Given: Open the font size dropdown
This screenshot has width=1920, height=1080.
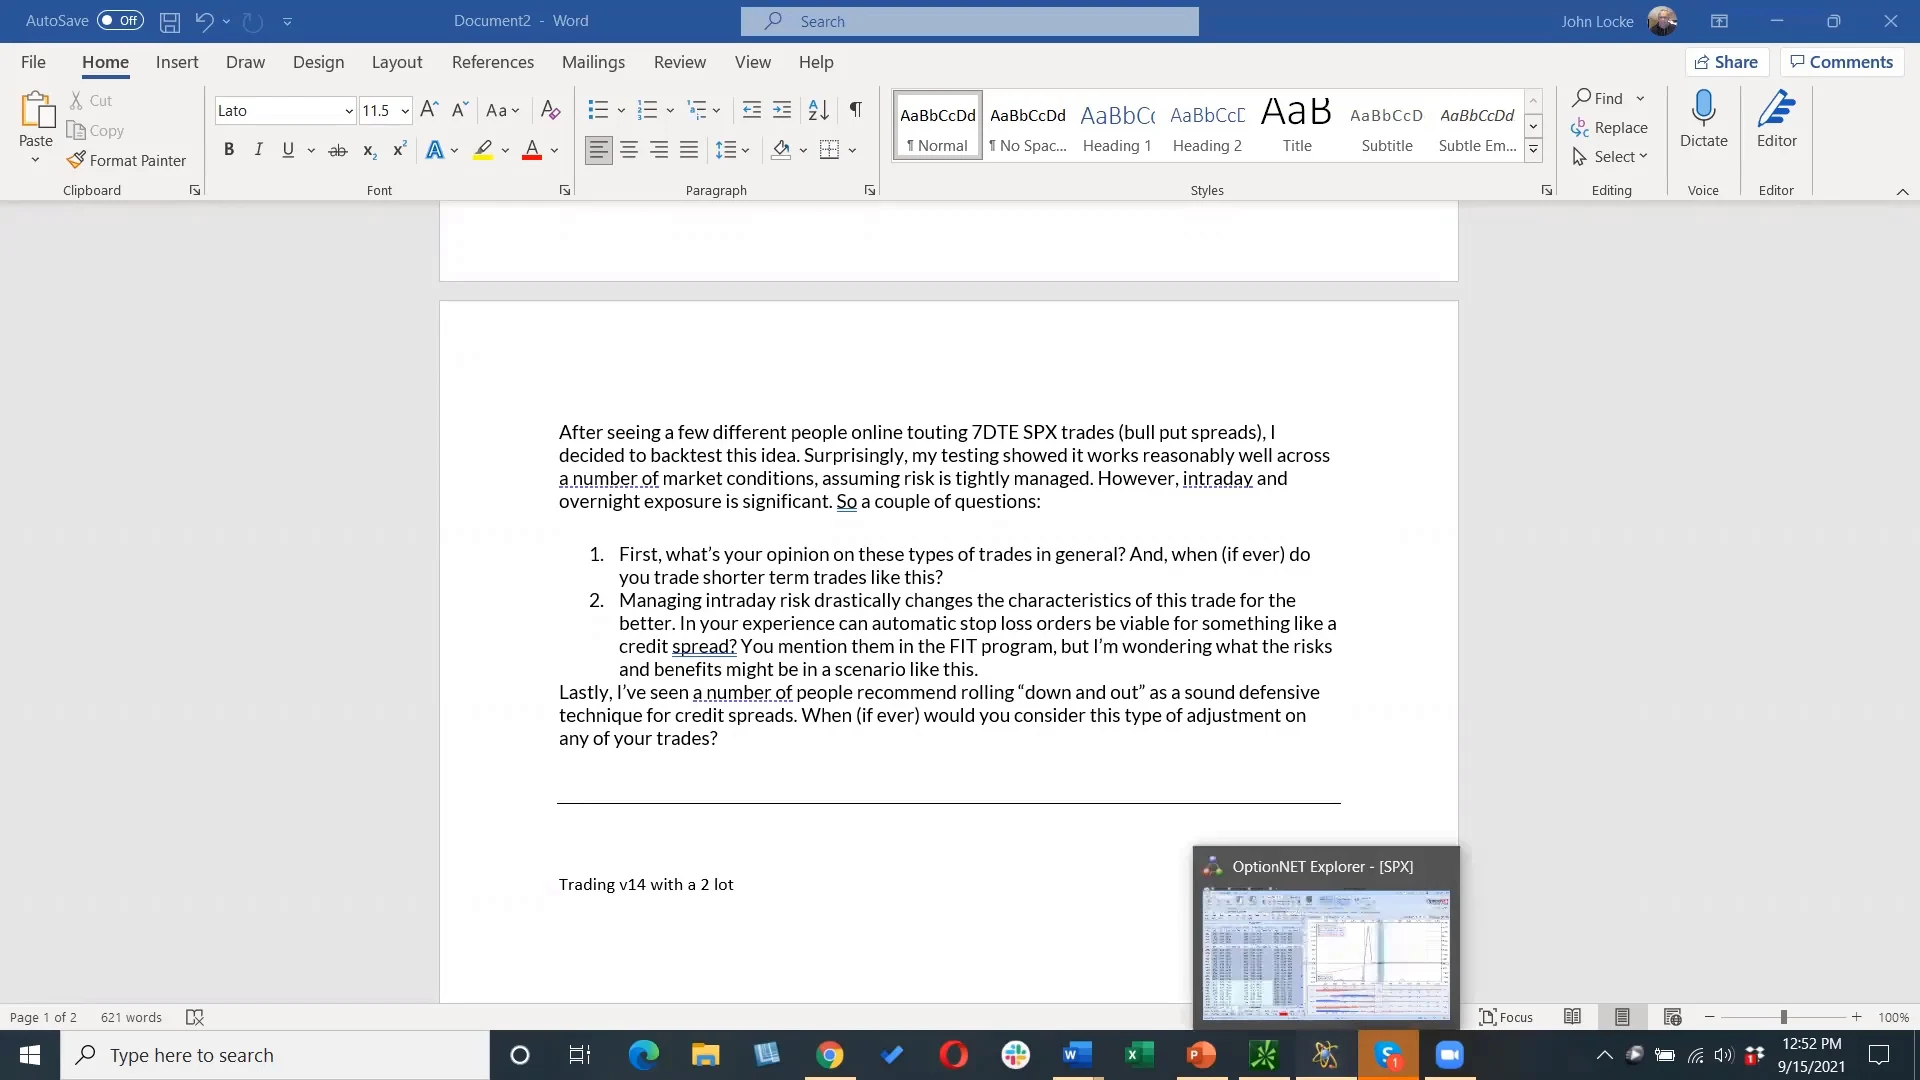Looking at the screenshot, I should 405,111.
